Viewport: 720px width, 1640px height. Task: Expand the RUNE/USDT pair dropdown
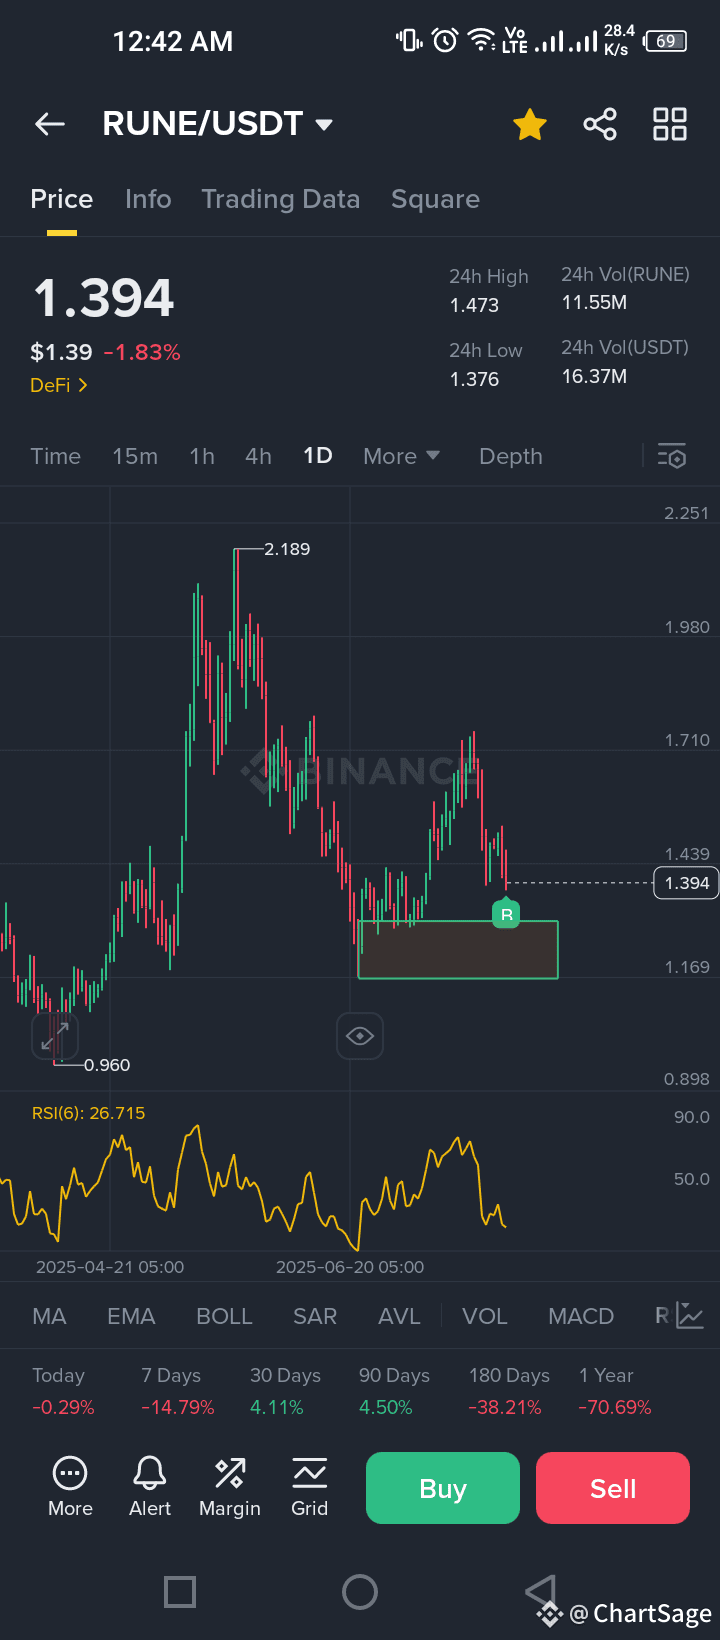pyautogui.click(x=324, y=125)
